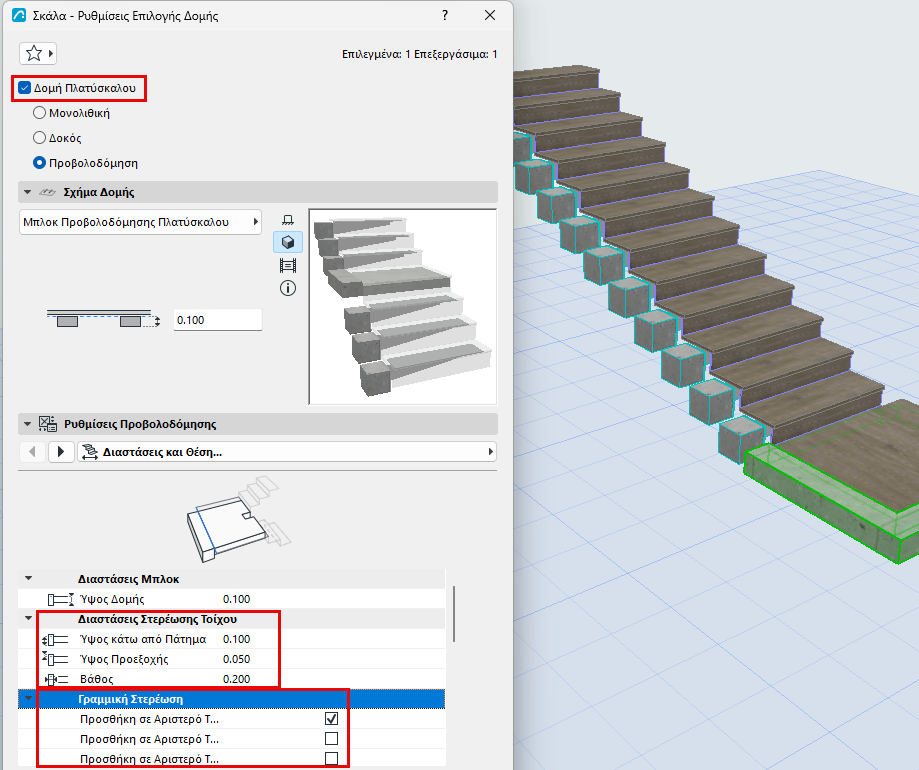Viewport: 919px width, 770px height.
Task: Collapse the Διαστάσεις Μπλοκ group
Action: (28, 579)
